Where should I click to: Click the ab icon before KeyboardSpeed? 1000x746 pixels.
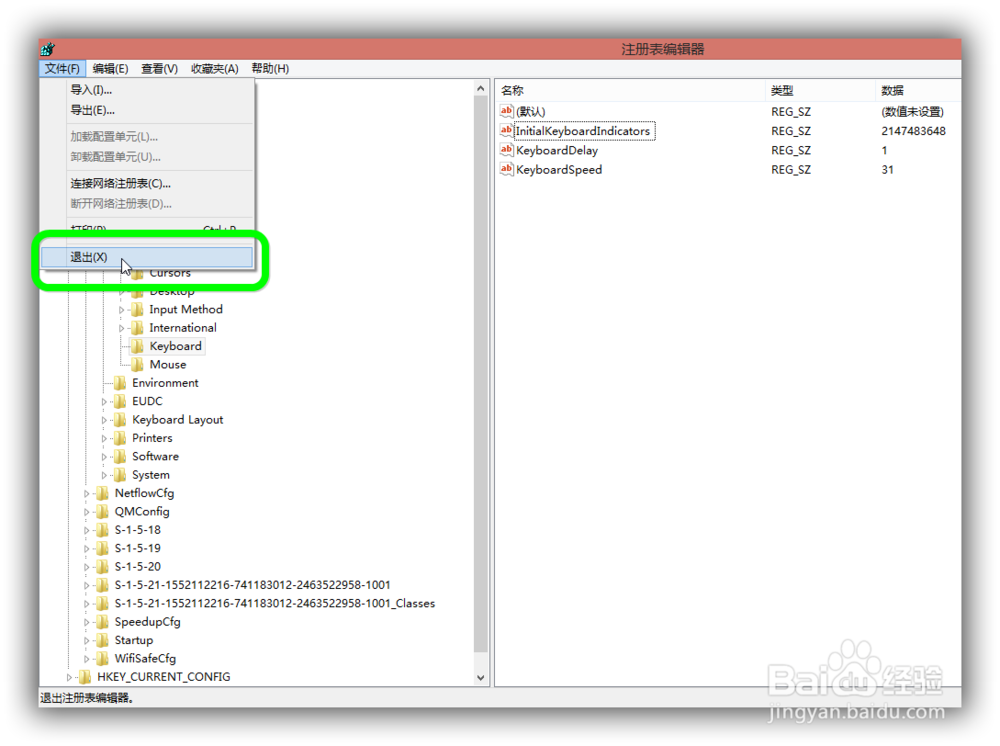(x=507, y=169)
